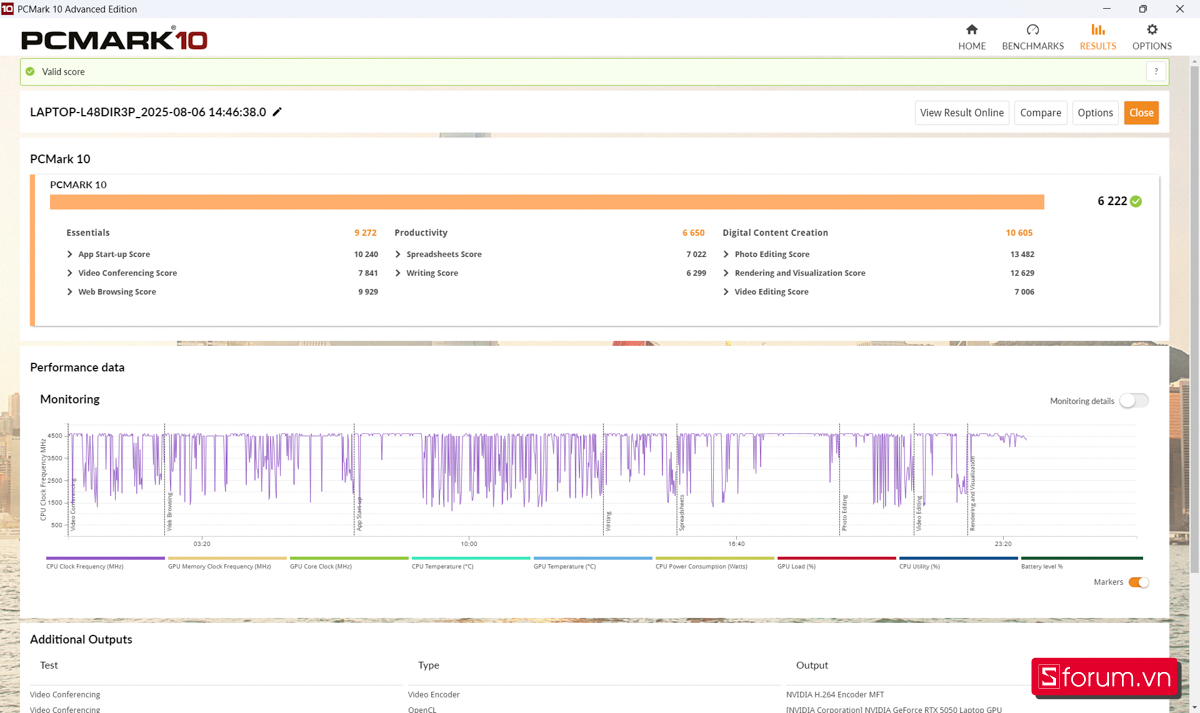Screen dimensions: 1200x713
Task: Open the Options gear section
Action: 1151,37
